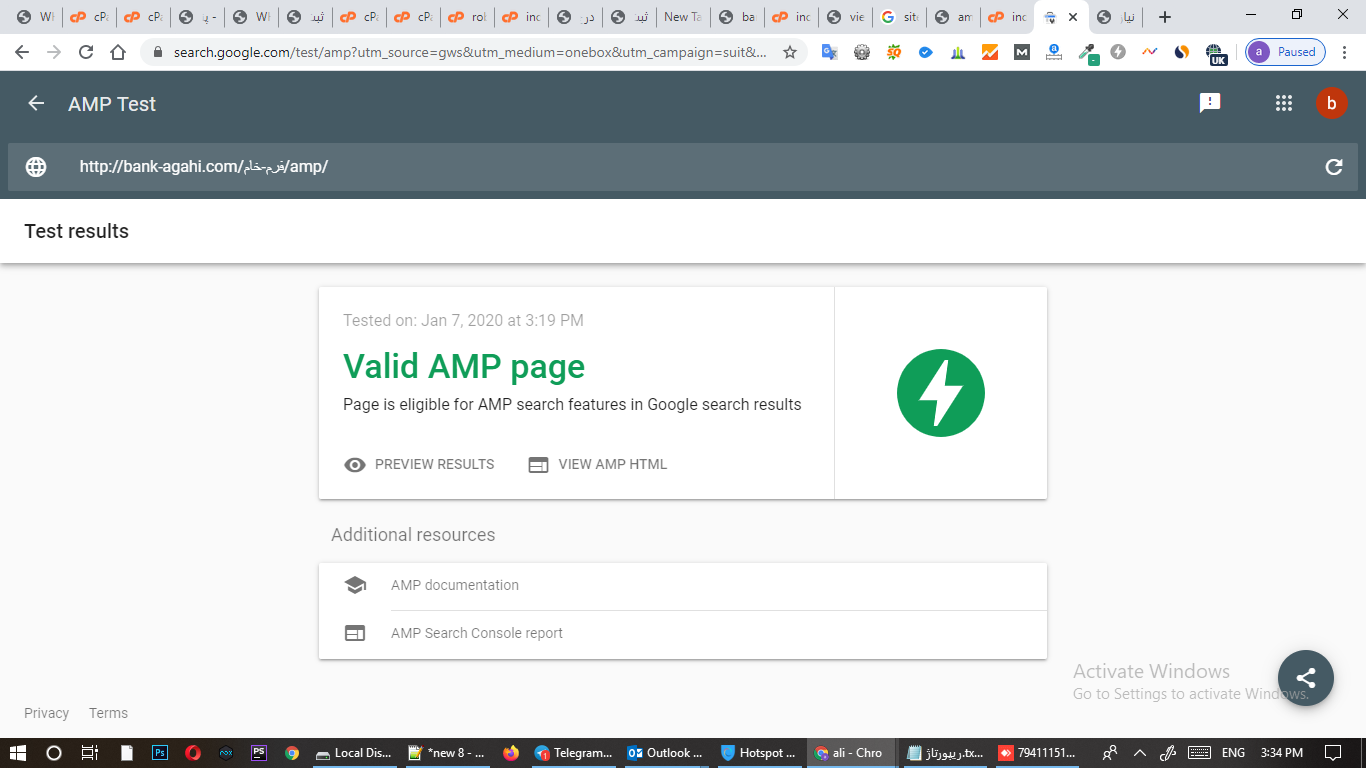The height and width of the screenshot is (768, 1366).
Task: Switch to the 'rol' browser tab
Action: click(x=467, y=17)
